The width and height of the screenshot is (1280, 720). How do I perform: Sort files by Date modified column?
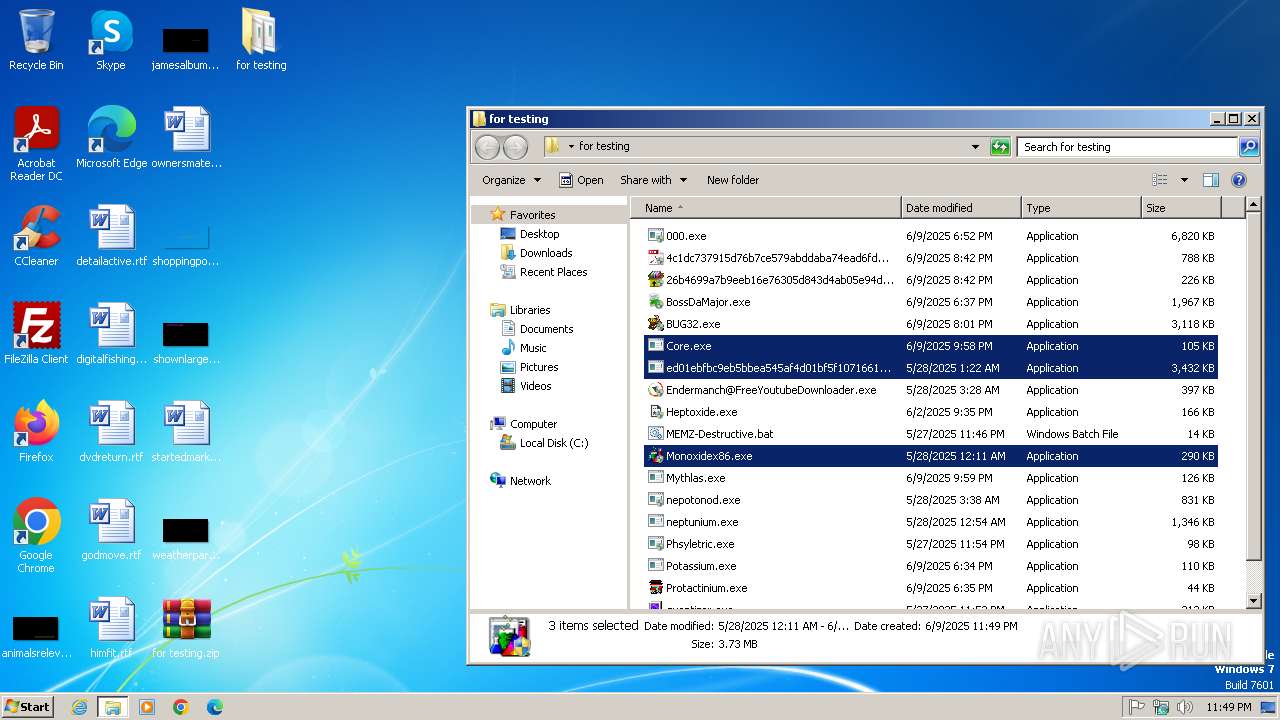click(961, 208)
